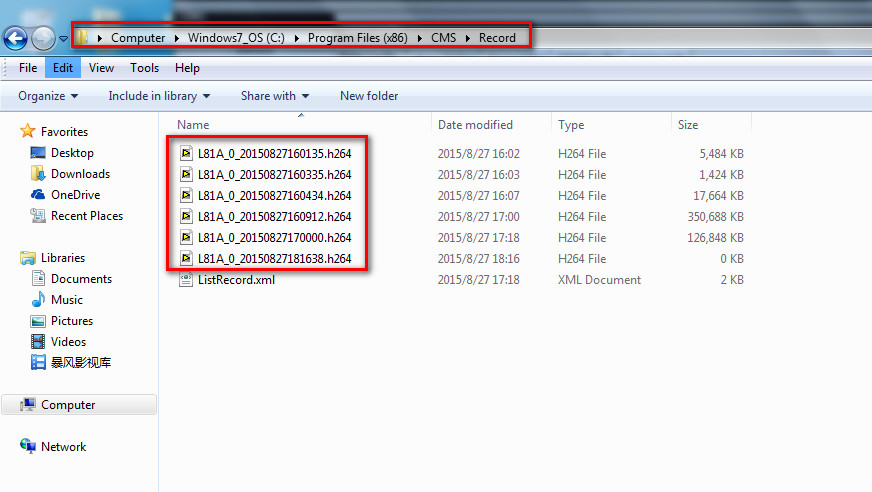Screen dimensions: 872x492
Task: Click the Network icon in sidebar
Action: [x=27, y=446]
